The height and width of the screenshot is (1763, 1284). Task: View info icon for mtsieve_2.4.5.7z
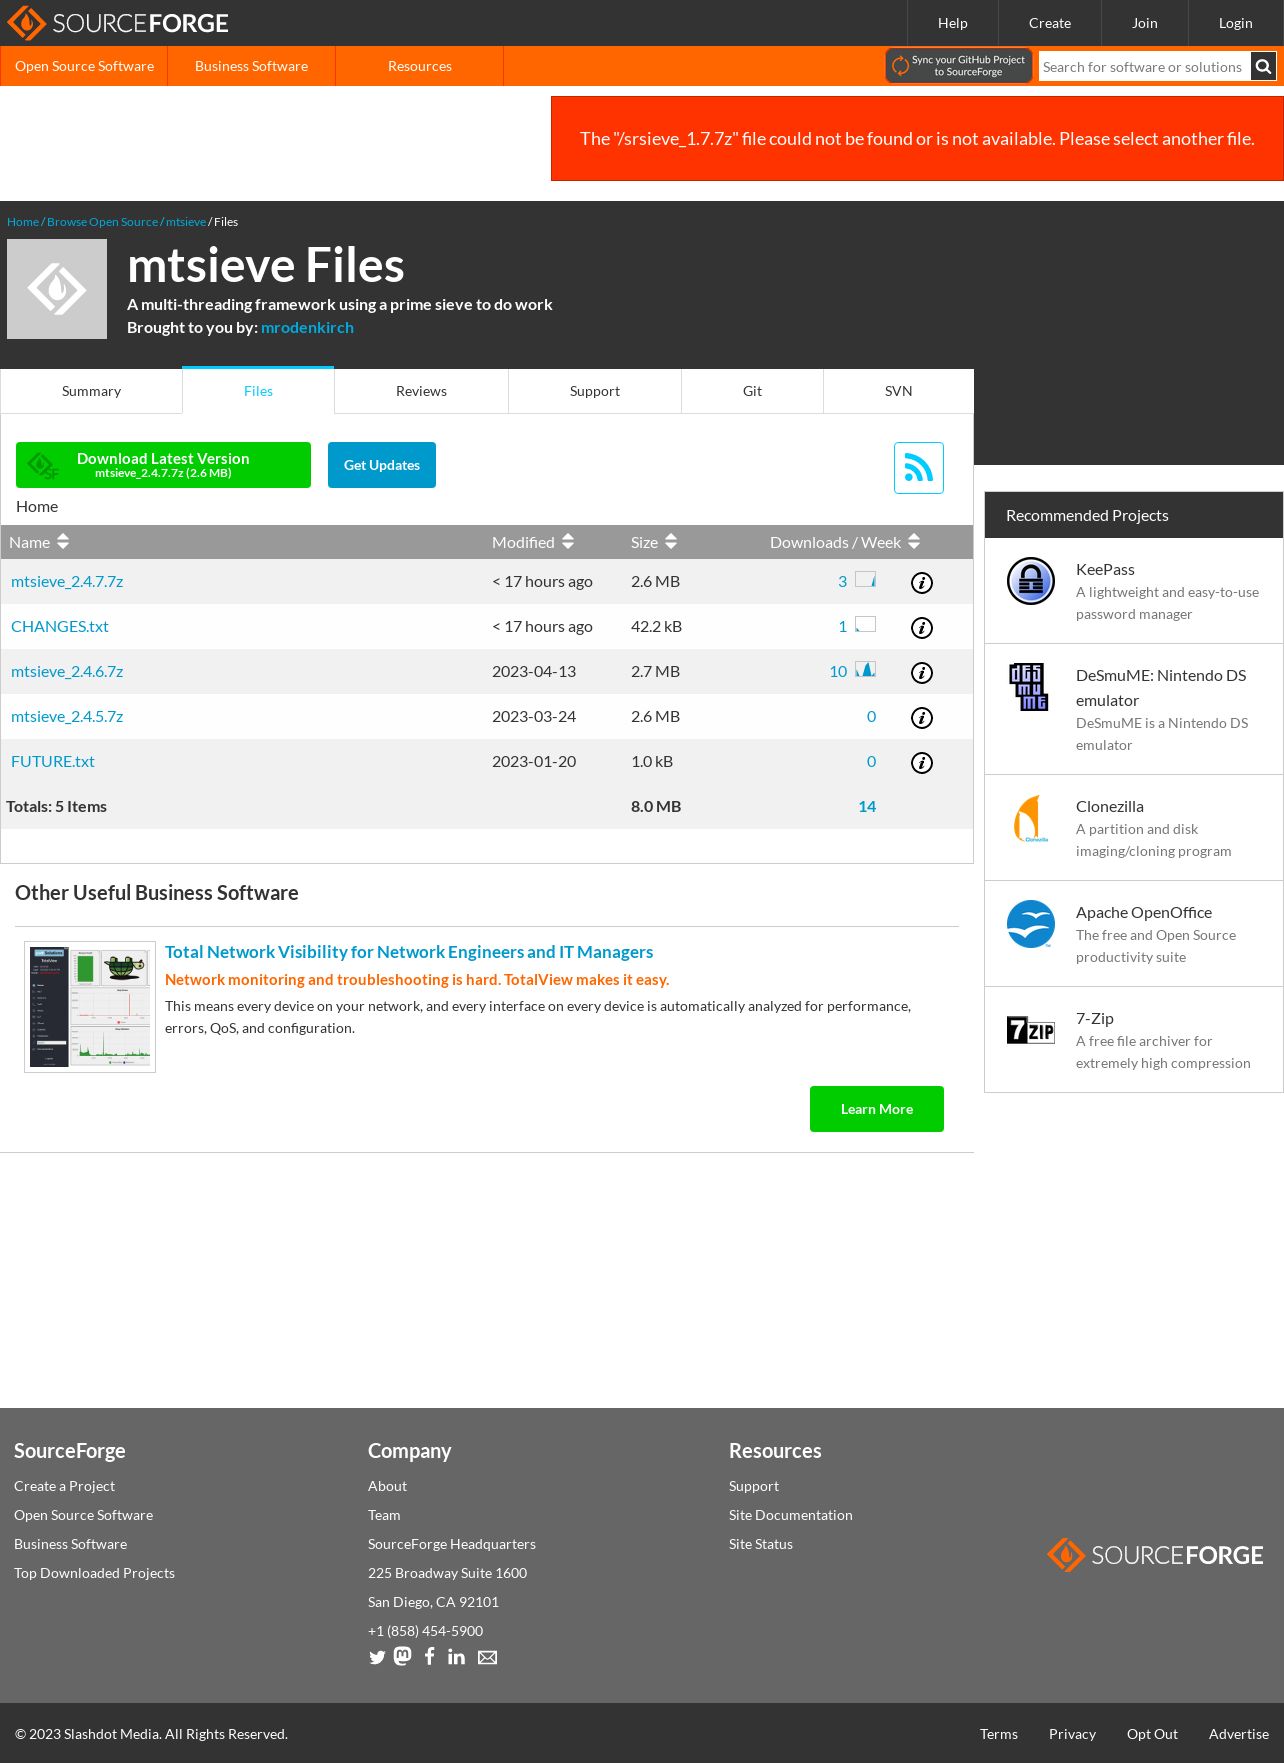(x=922, y=718)
